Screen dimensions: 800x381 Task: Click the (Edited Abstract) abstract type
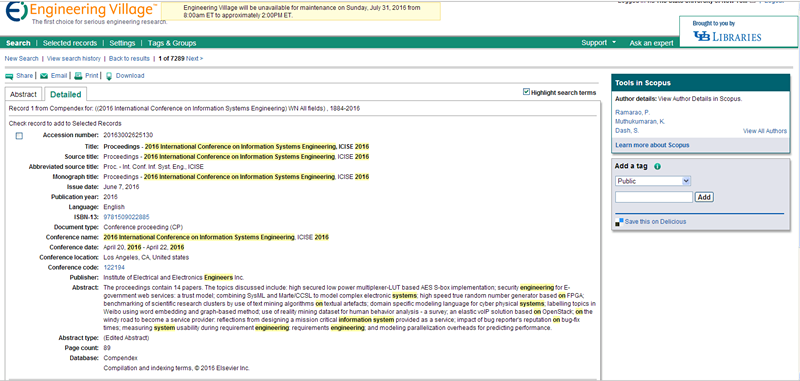(127, 338)
